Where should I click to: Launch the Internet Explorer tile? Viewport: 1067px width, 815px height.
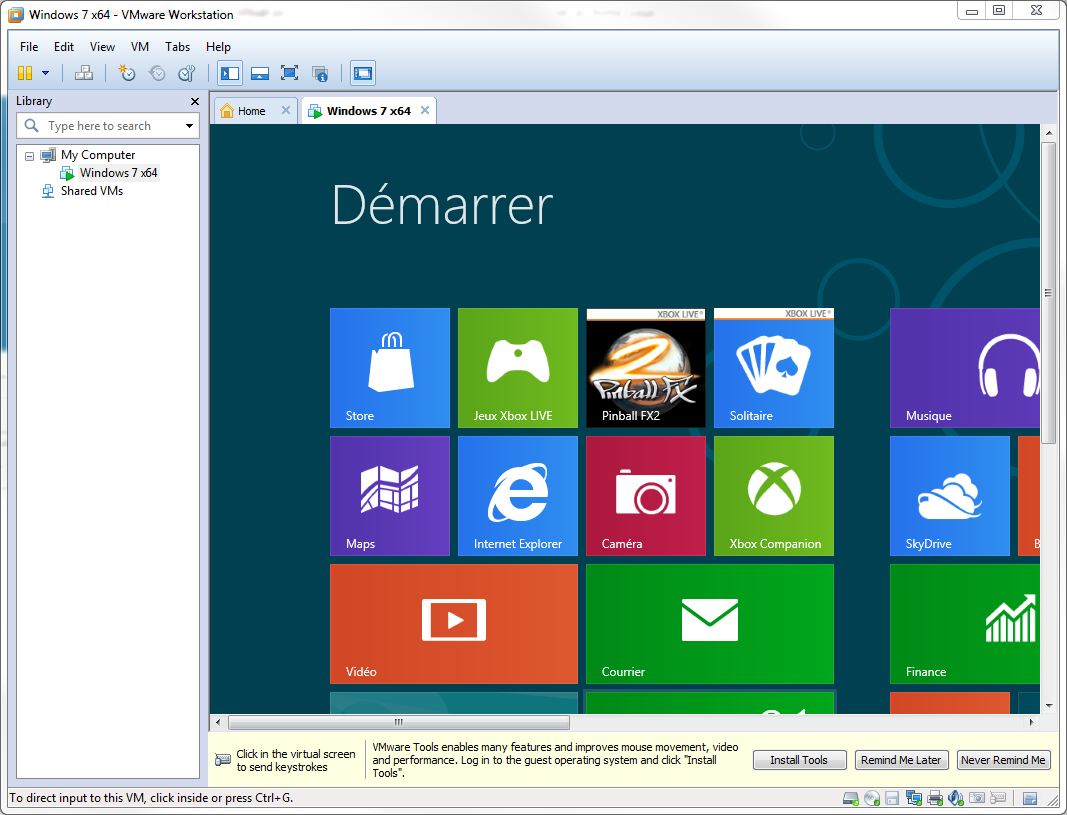coord(518,496)
